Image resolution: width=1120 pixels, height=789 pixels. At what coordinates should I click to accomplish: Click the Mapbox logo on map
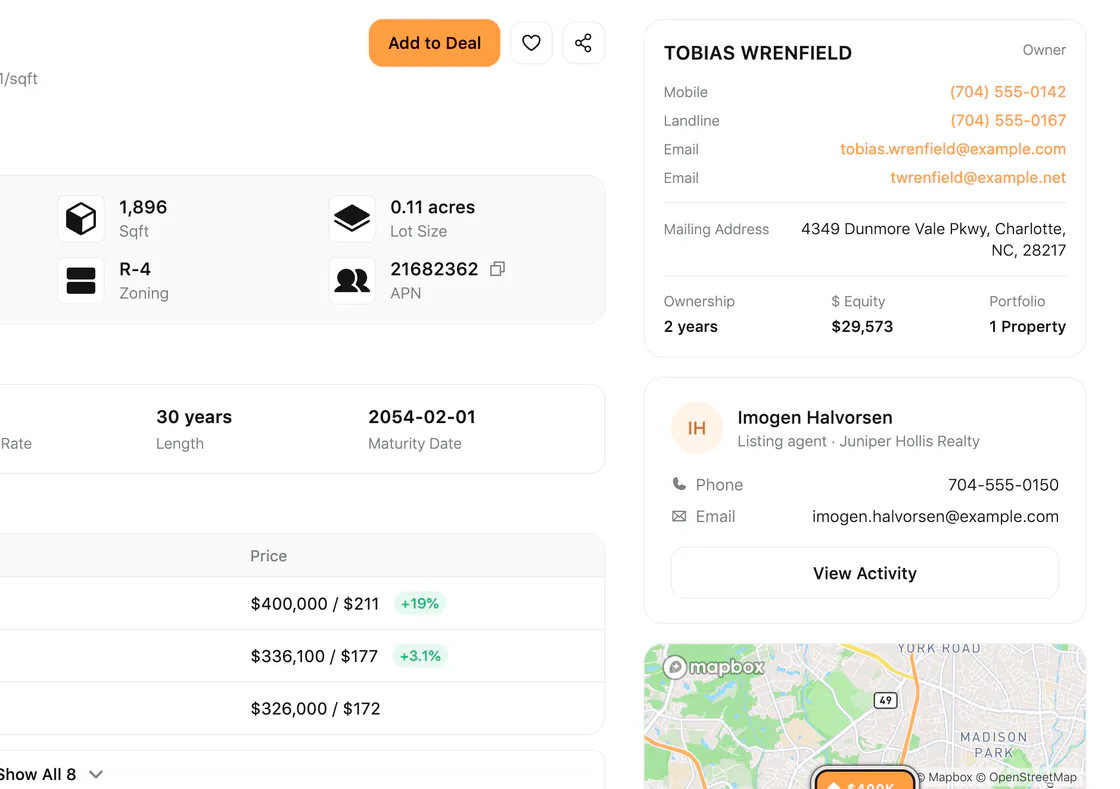714,667
